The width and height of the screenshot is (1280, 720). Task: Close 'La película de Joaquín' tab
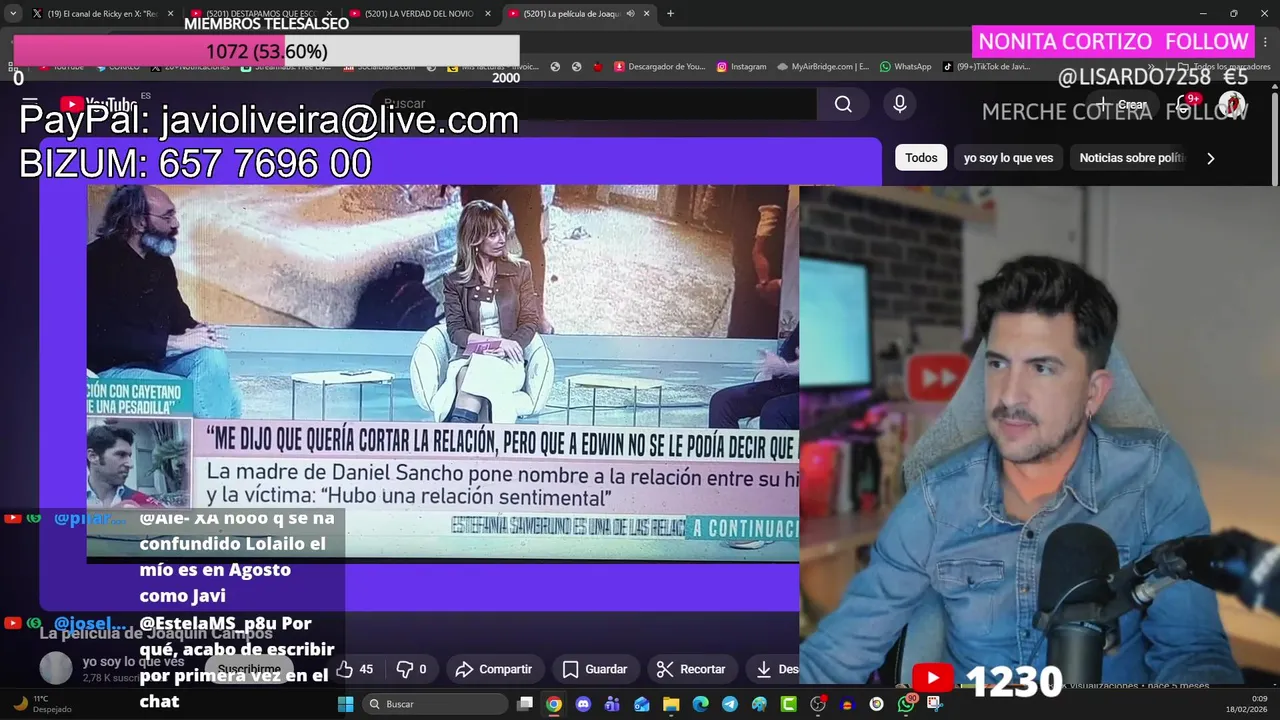coord(647,14)
